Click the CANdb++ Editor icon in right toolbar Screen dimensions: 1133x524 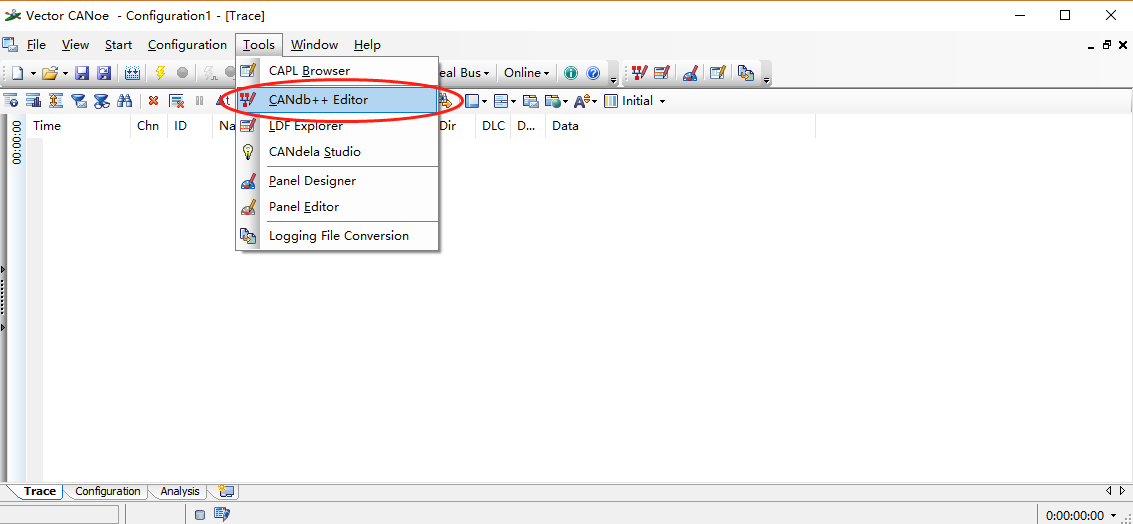coord(639,73)
